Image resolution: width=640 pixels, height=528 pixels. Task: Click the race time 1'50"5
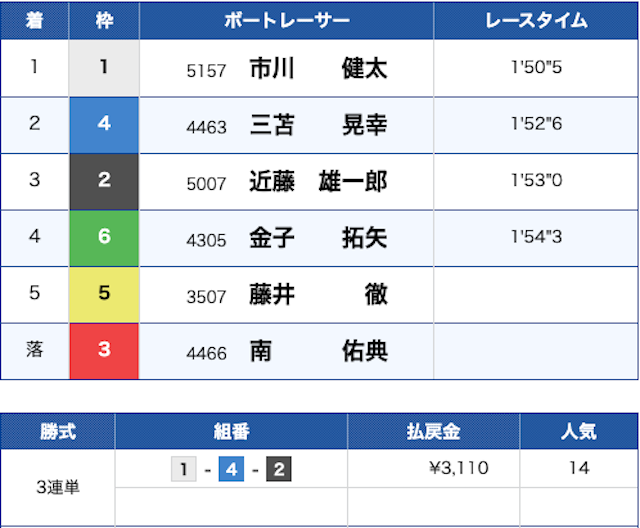[x=536, y=69]
